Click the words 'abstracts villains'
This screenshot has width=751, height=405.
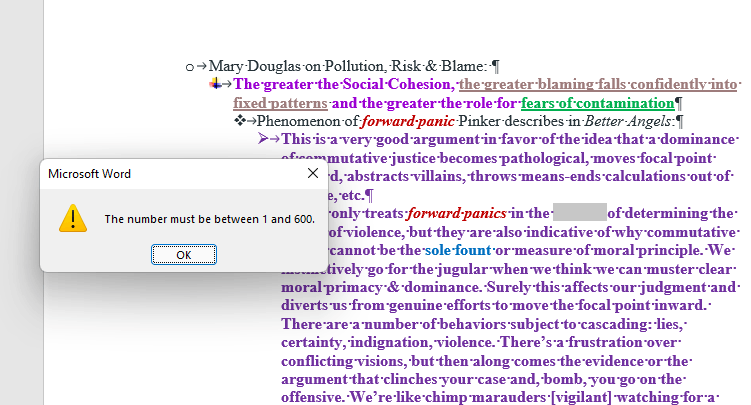[x=405, y=176]
